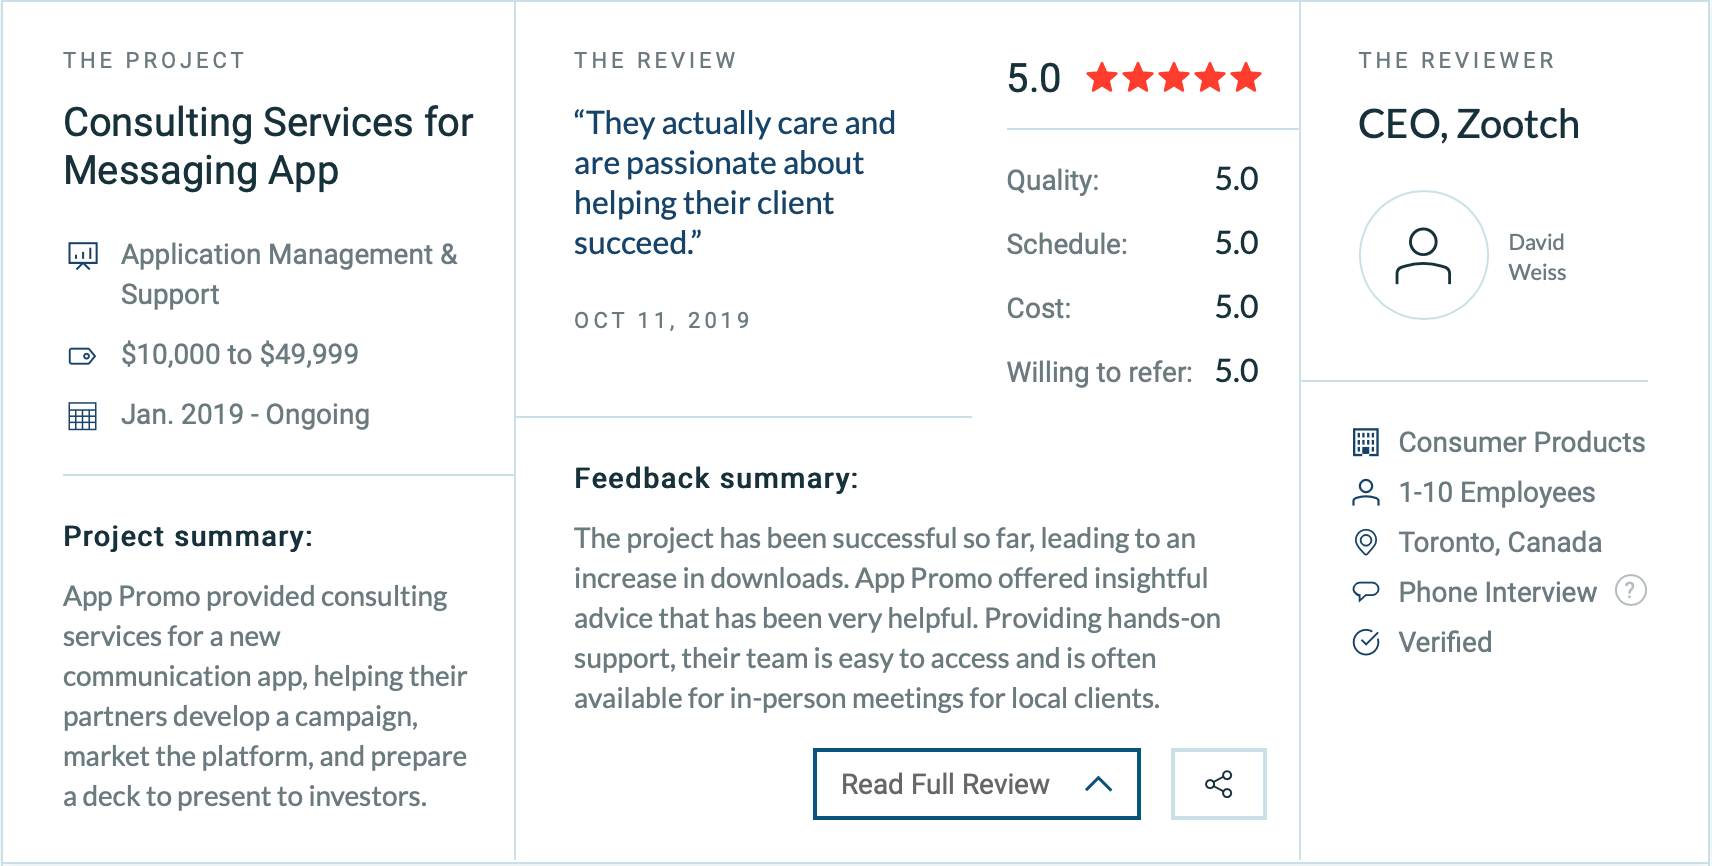Click the Toronto location pin icon

pos(1365,542)
